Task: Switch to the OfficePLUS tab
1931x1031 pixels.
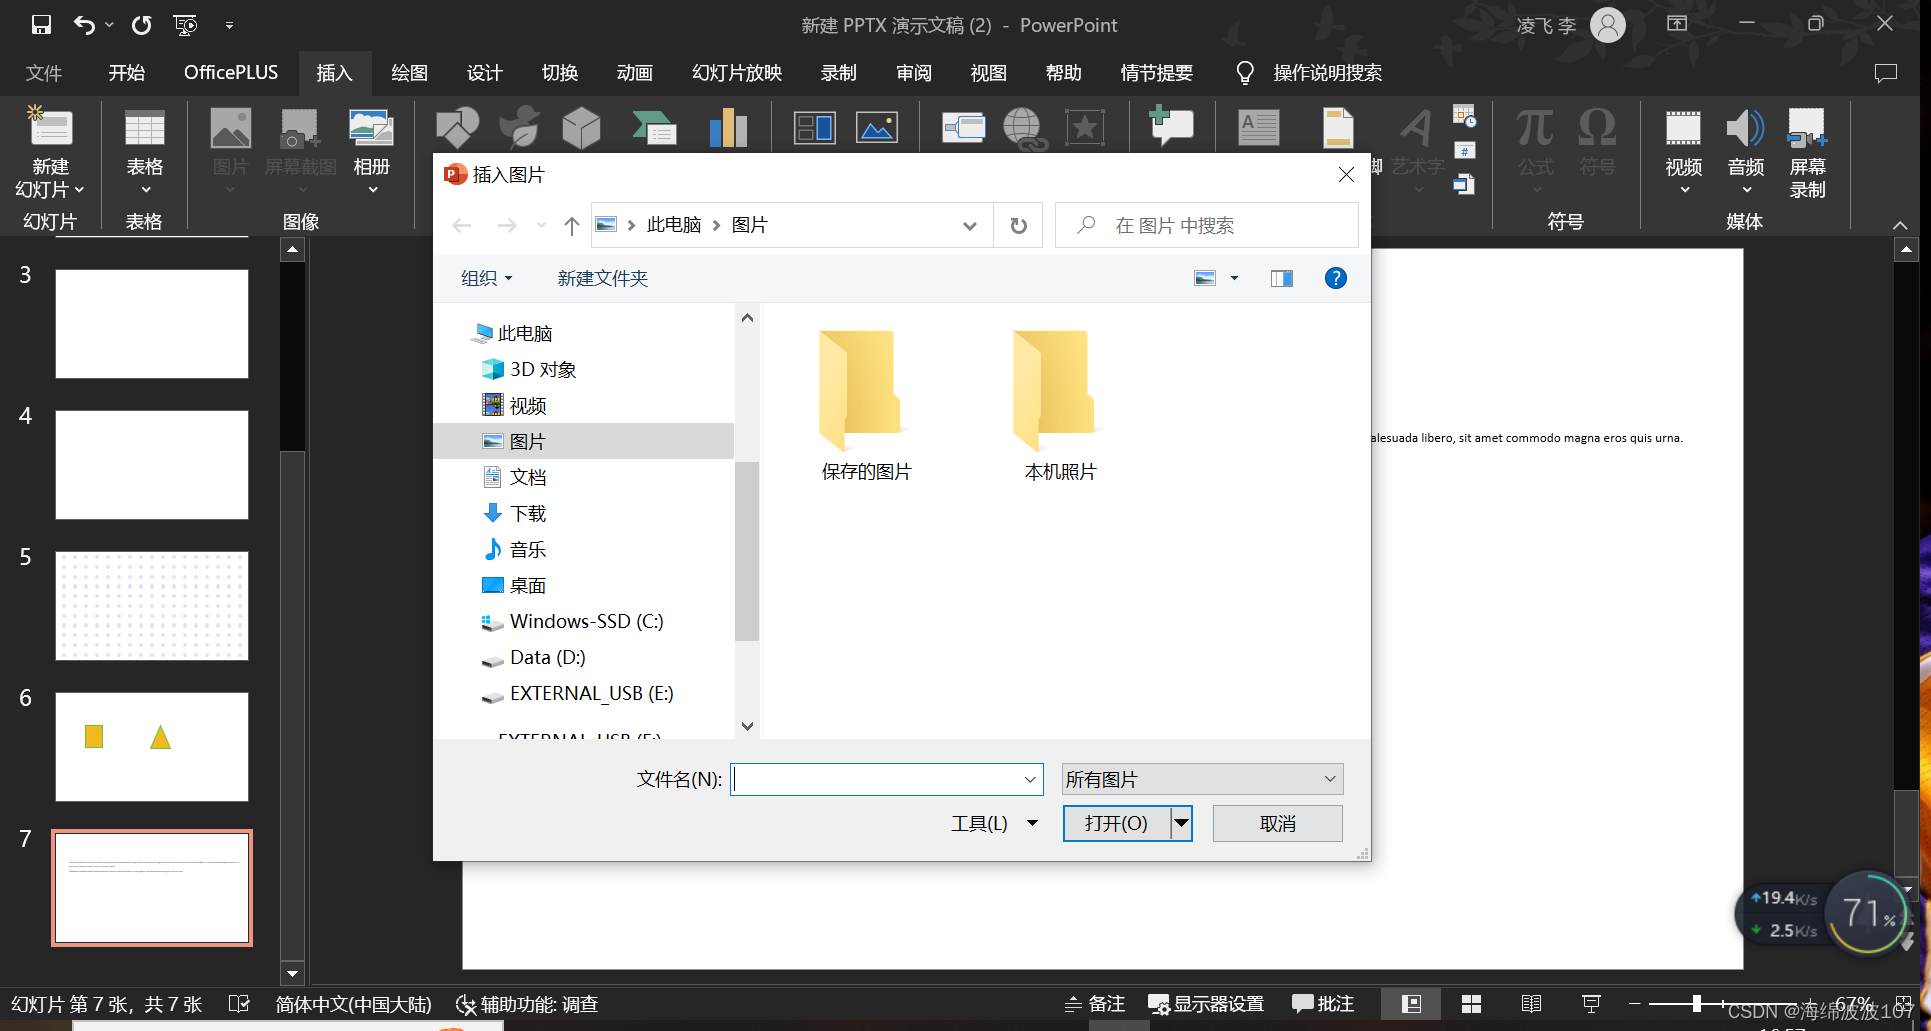Action: [231, 73]
